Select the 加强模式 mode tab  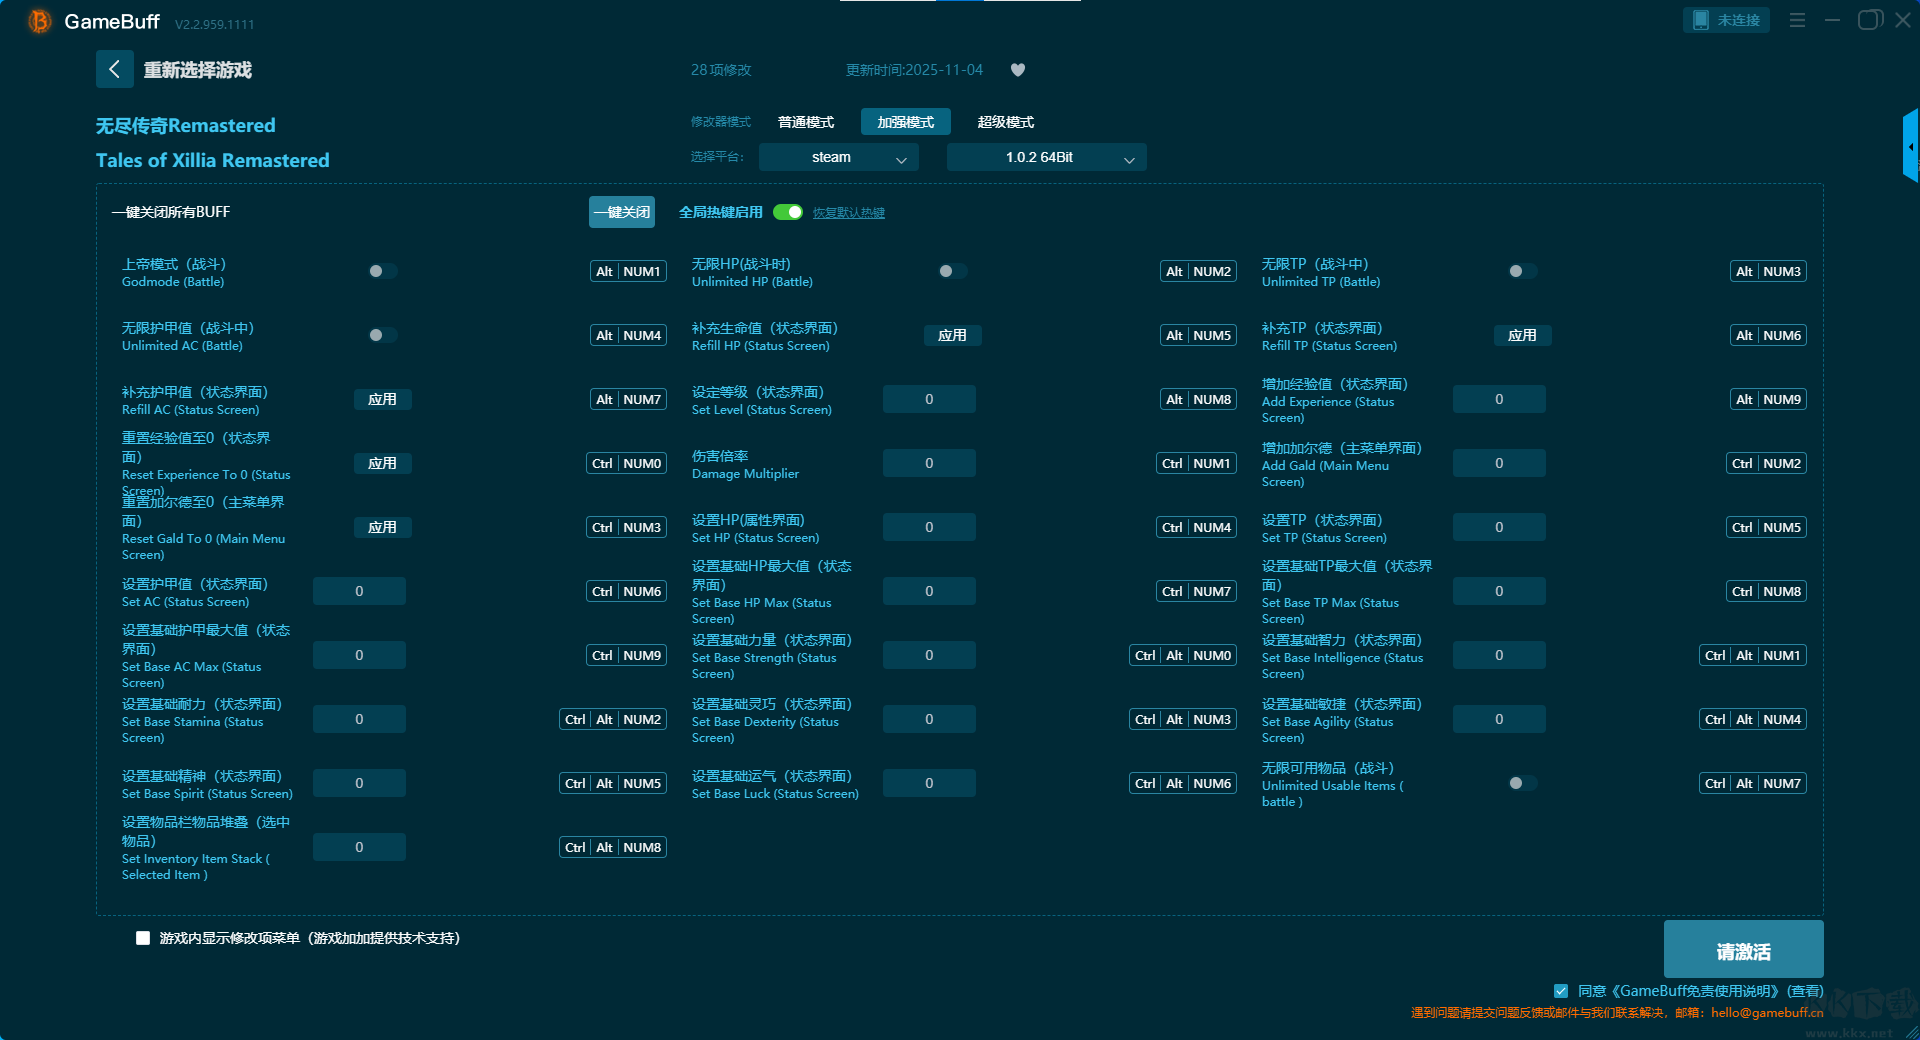pyautogui.click(x=906, y=122)
